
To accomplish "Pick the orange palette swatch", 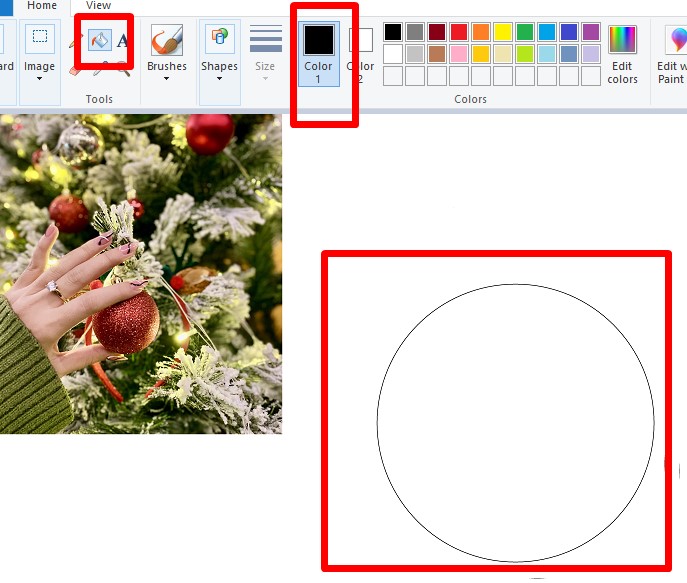I will click(x=481, y=32).
